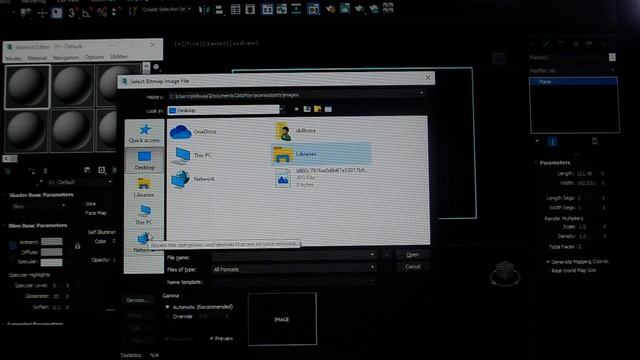Click the Open button in the file dialog

tap(412, 255)
